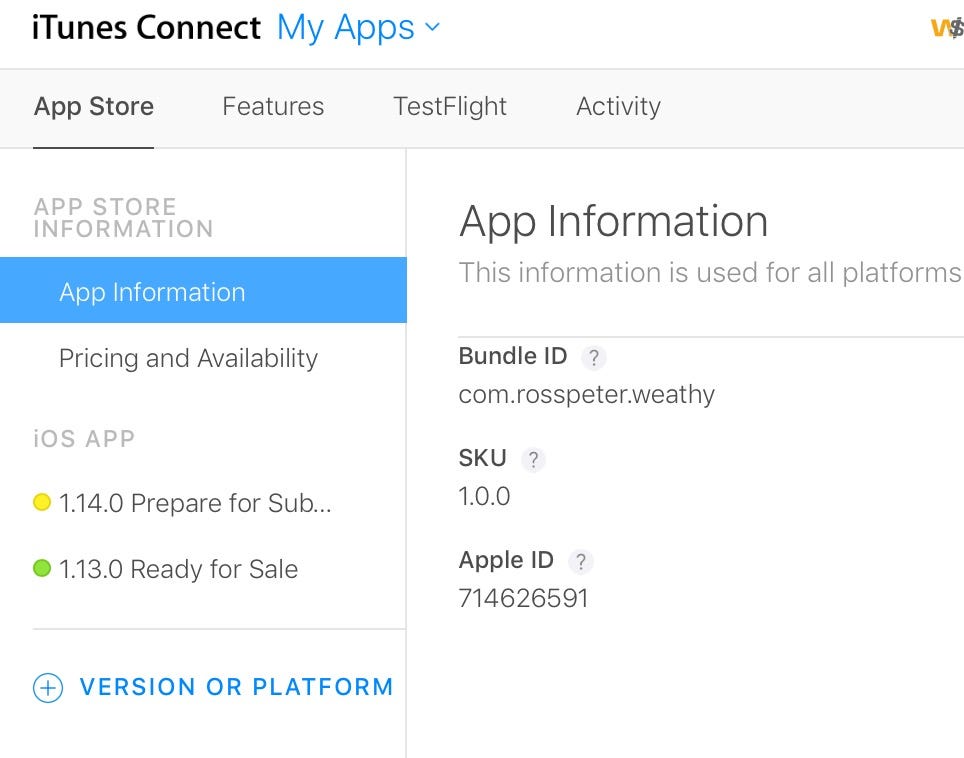
Task: Select App Information in the sidebar
Action: pyautogui.click(x=152, y=292)
